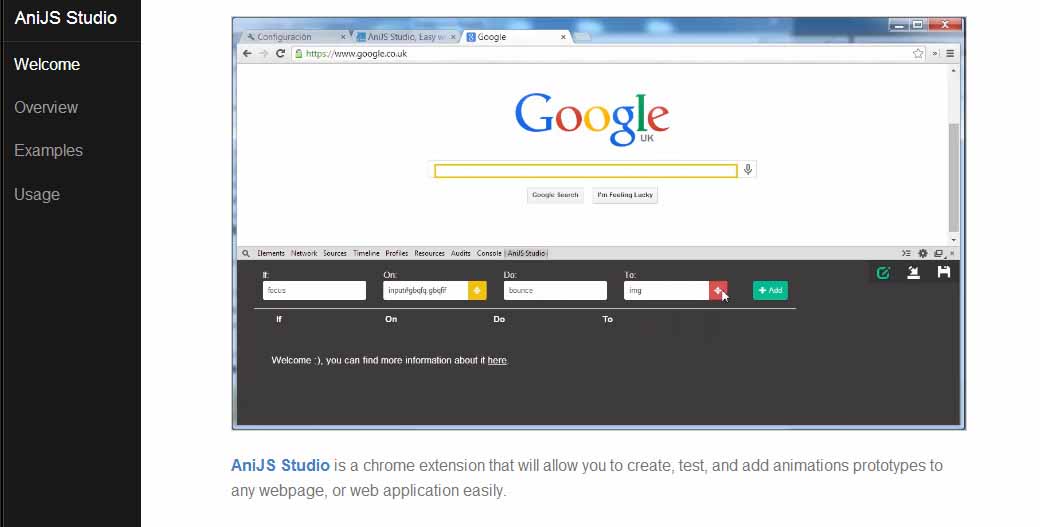Open the Chrome hamburger menu
The image size is (1040, 527).
(950, 54)
